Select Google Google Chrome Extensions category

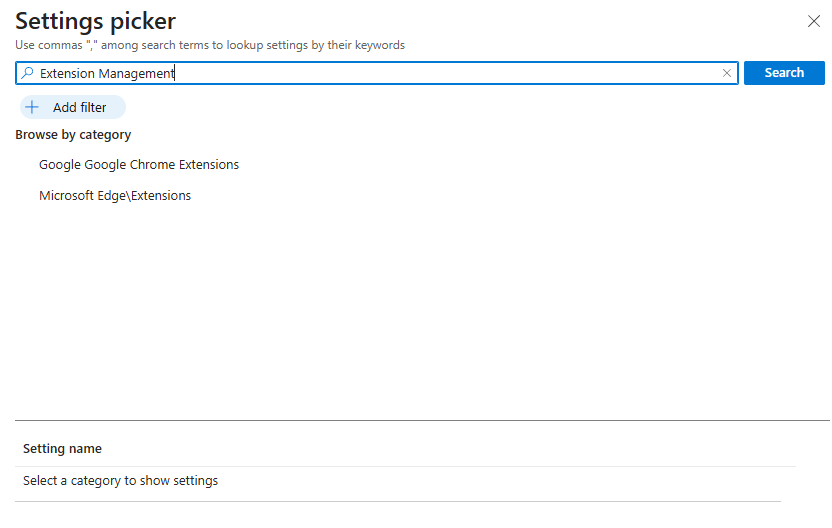[139, 164]
